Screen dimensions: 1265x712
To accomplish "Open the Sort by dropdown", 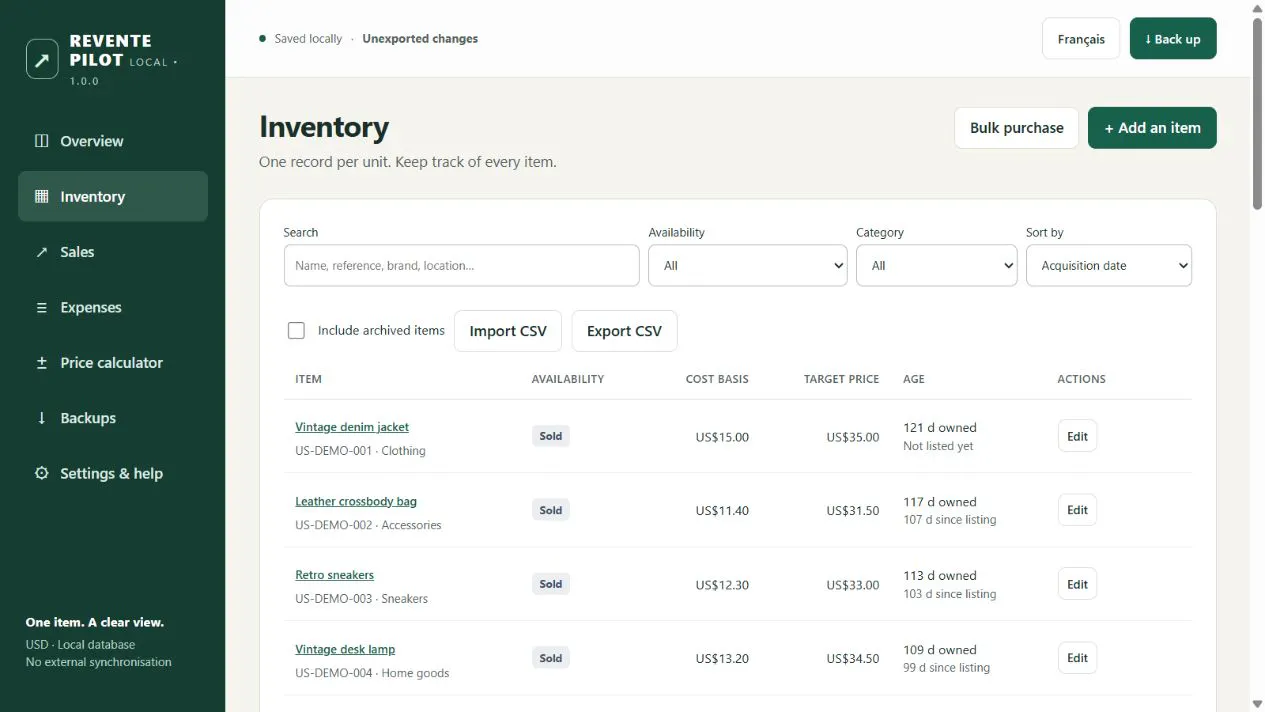I will 1109,265.
